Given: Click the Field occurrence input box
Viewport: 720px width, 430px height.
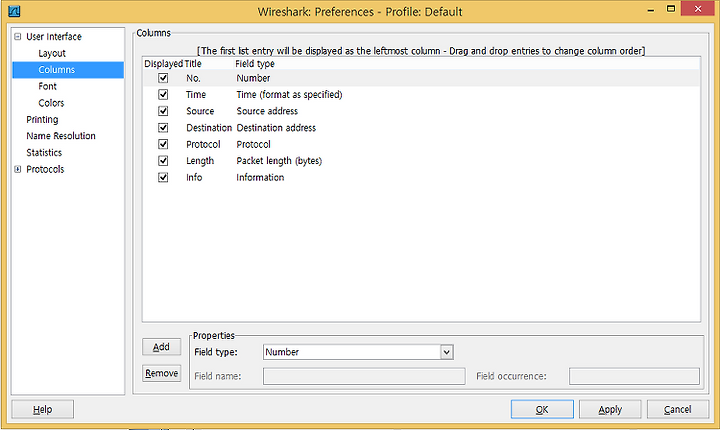Looking at the screenshot, I should click(634, 376).
